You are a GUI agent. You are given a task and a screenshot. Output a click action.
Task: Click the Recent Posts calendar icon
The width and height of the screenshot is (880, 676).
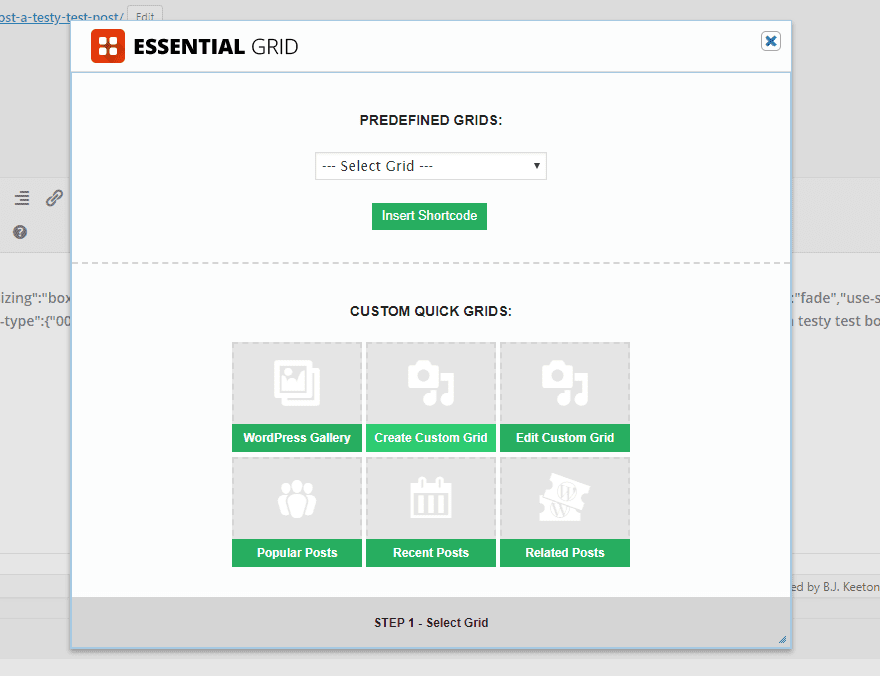430,497
